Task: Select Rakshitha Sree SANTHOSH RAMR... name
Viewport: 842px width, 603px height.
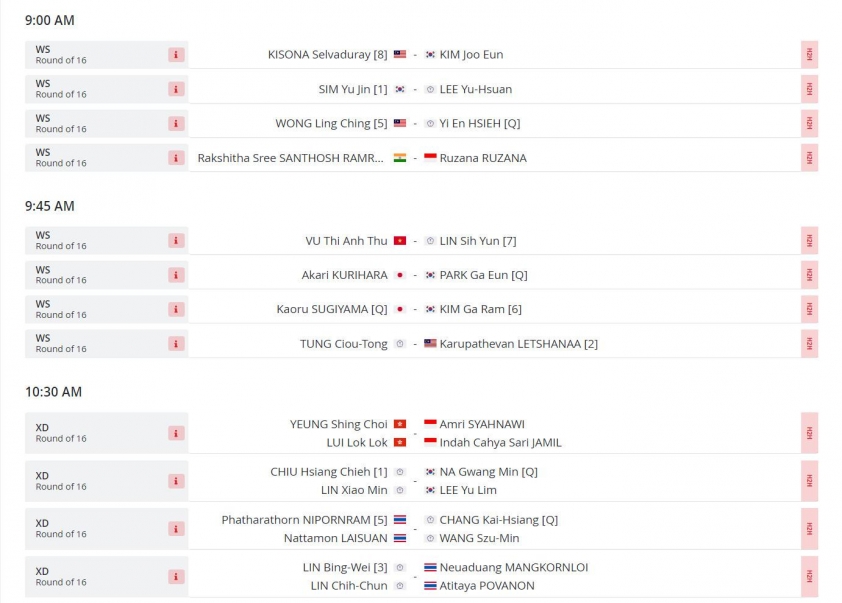Action: pyautogui.click(x=291, y=158)
